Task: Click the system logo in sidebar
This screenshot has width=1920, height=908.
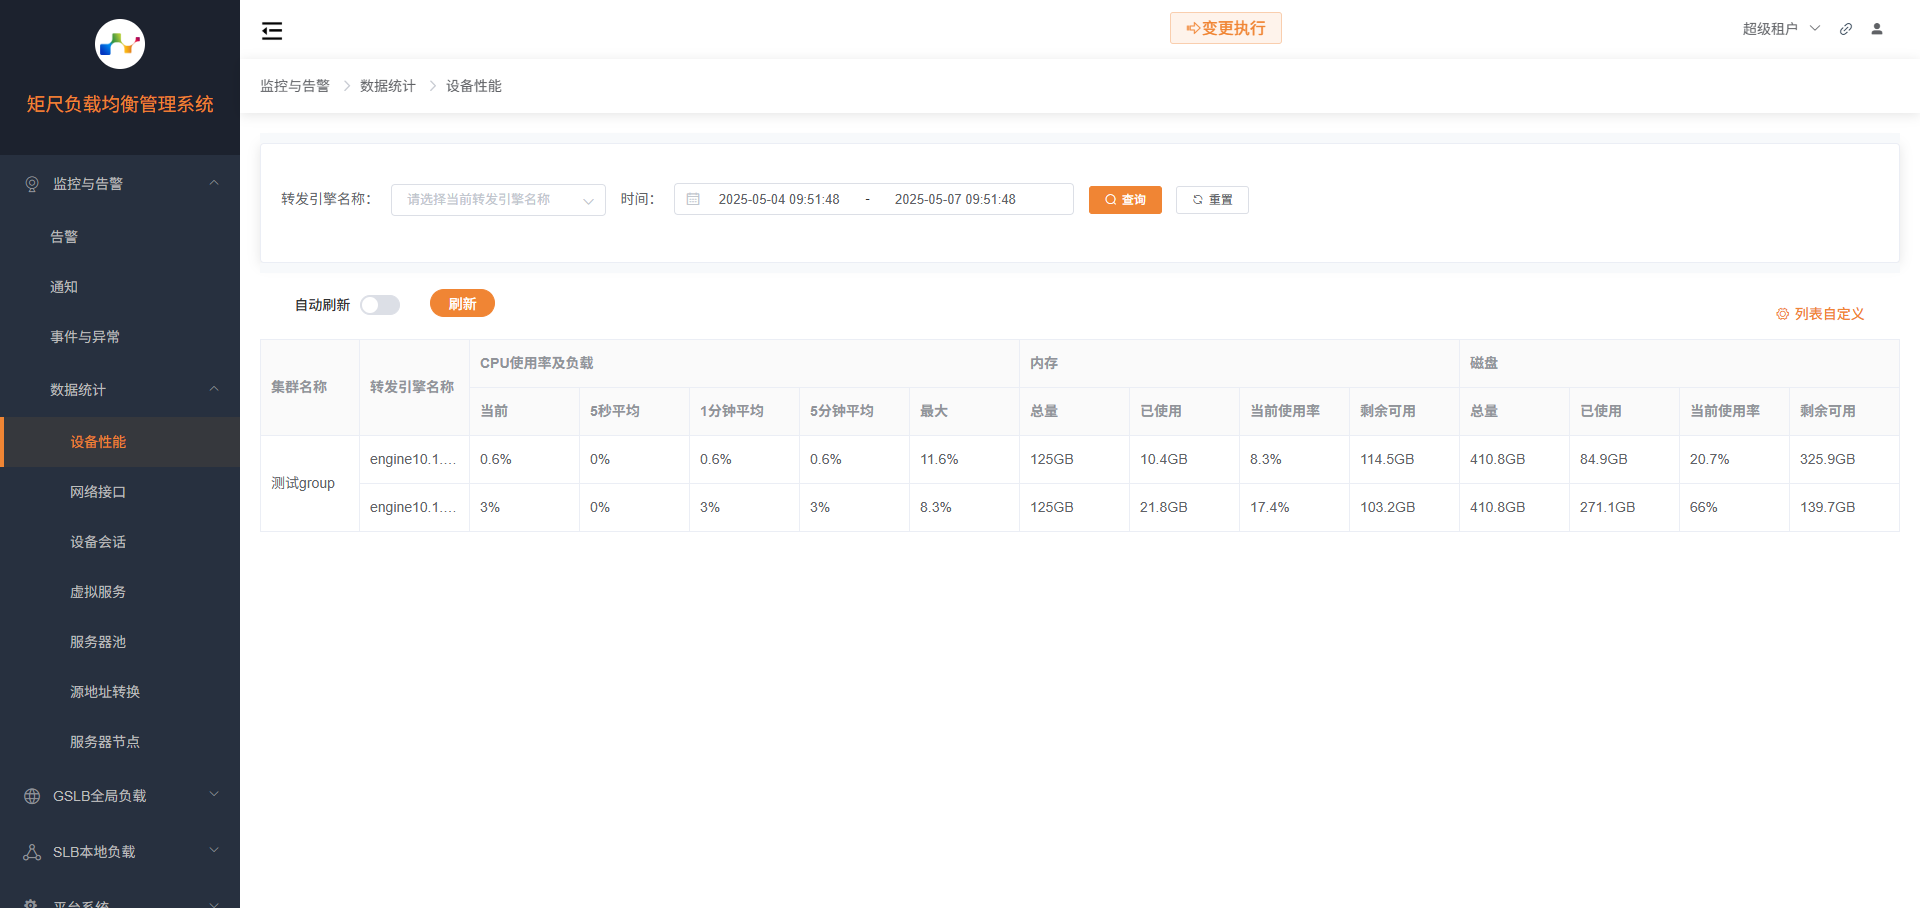Action: (x=120, y=44)
